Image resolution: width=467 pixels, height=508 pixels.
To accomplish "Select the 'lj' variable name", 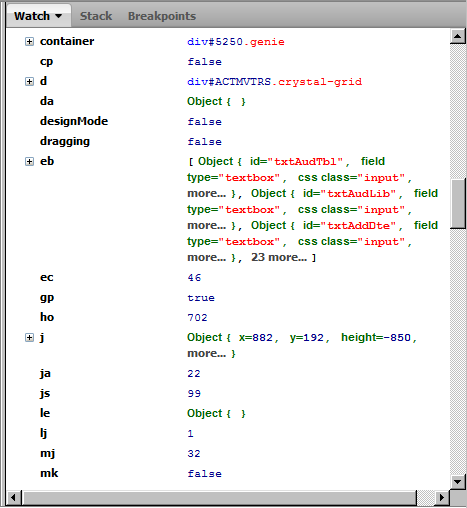I will tap(43, 433).
